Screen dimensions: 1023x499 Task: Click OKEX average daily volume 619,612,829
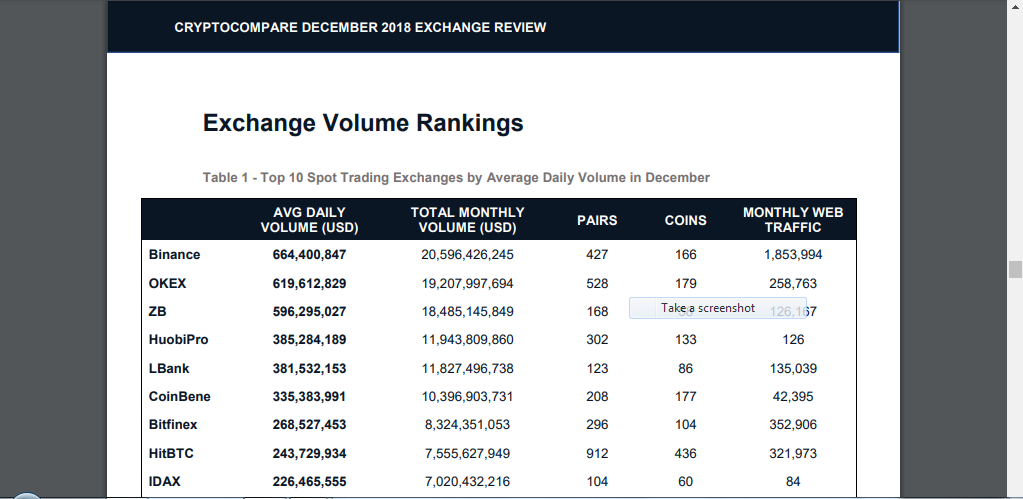coord(309,283)
